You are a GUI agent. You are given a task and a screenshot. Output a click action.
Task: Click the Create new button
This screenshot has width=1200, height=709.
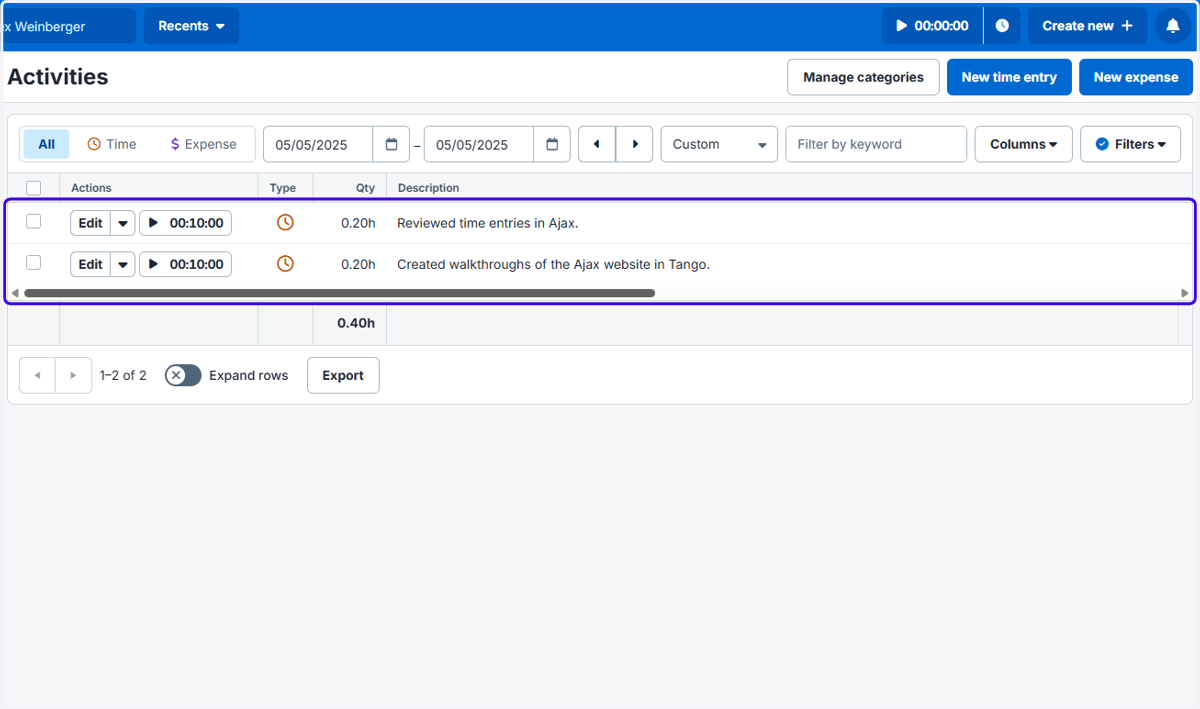[x=1087, y=26]
